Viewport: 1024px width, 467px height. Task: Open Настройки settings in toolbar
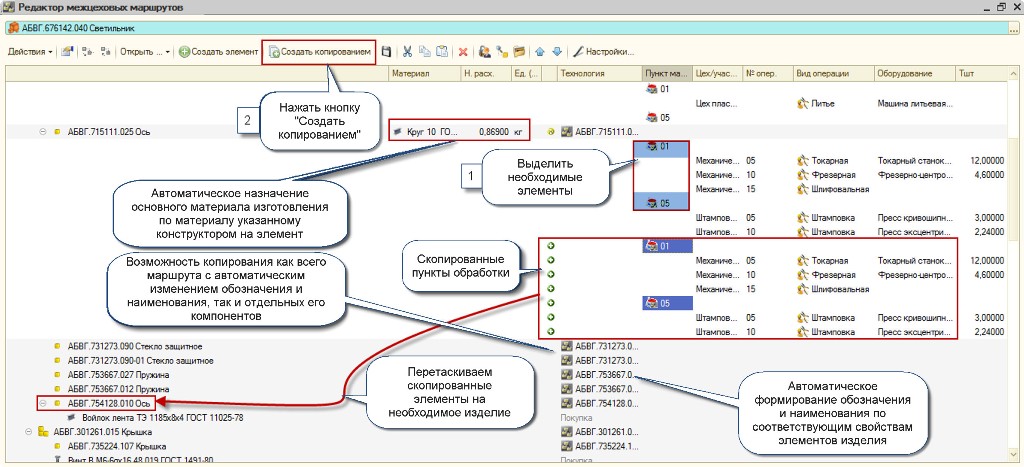point(609,51)
